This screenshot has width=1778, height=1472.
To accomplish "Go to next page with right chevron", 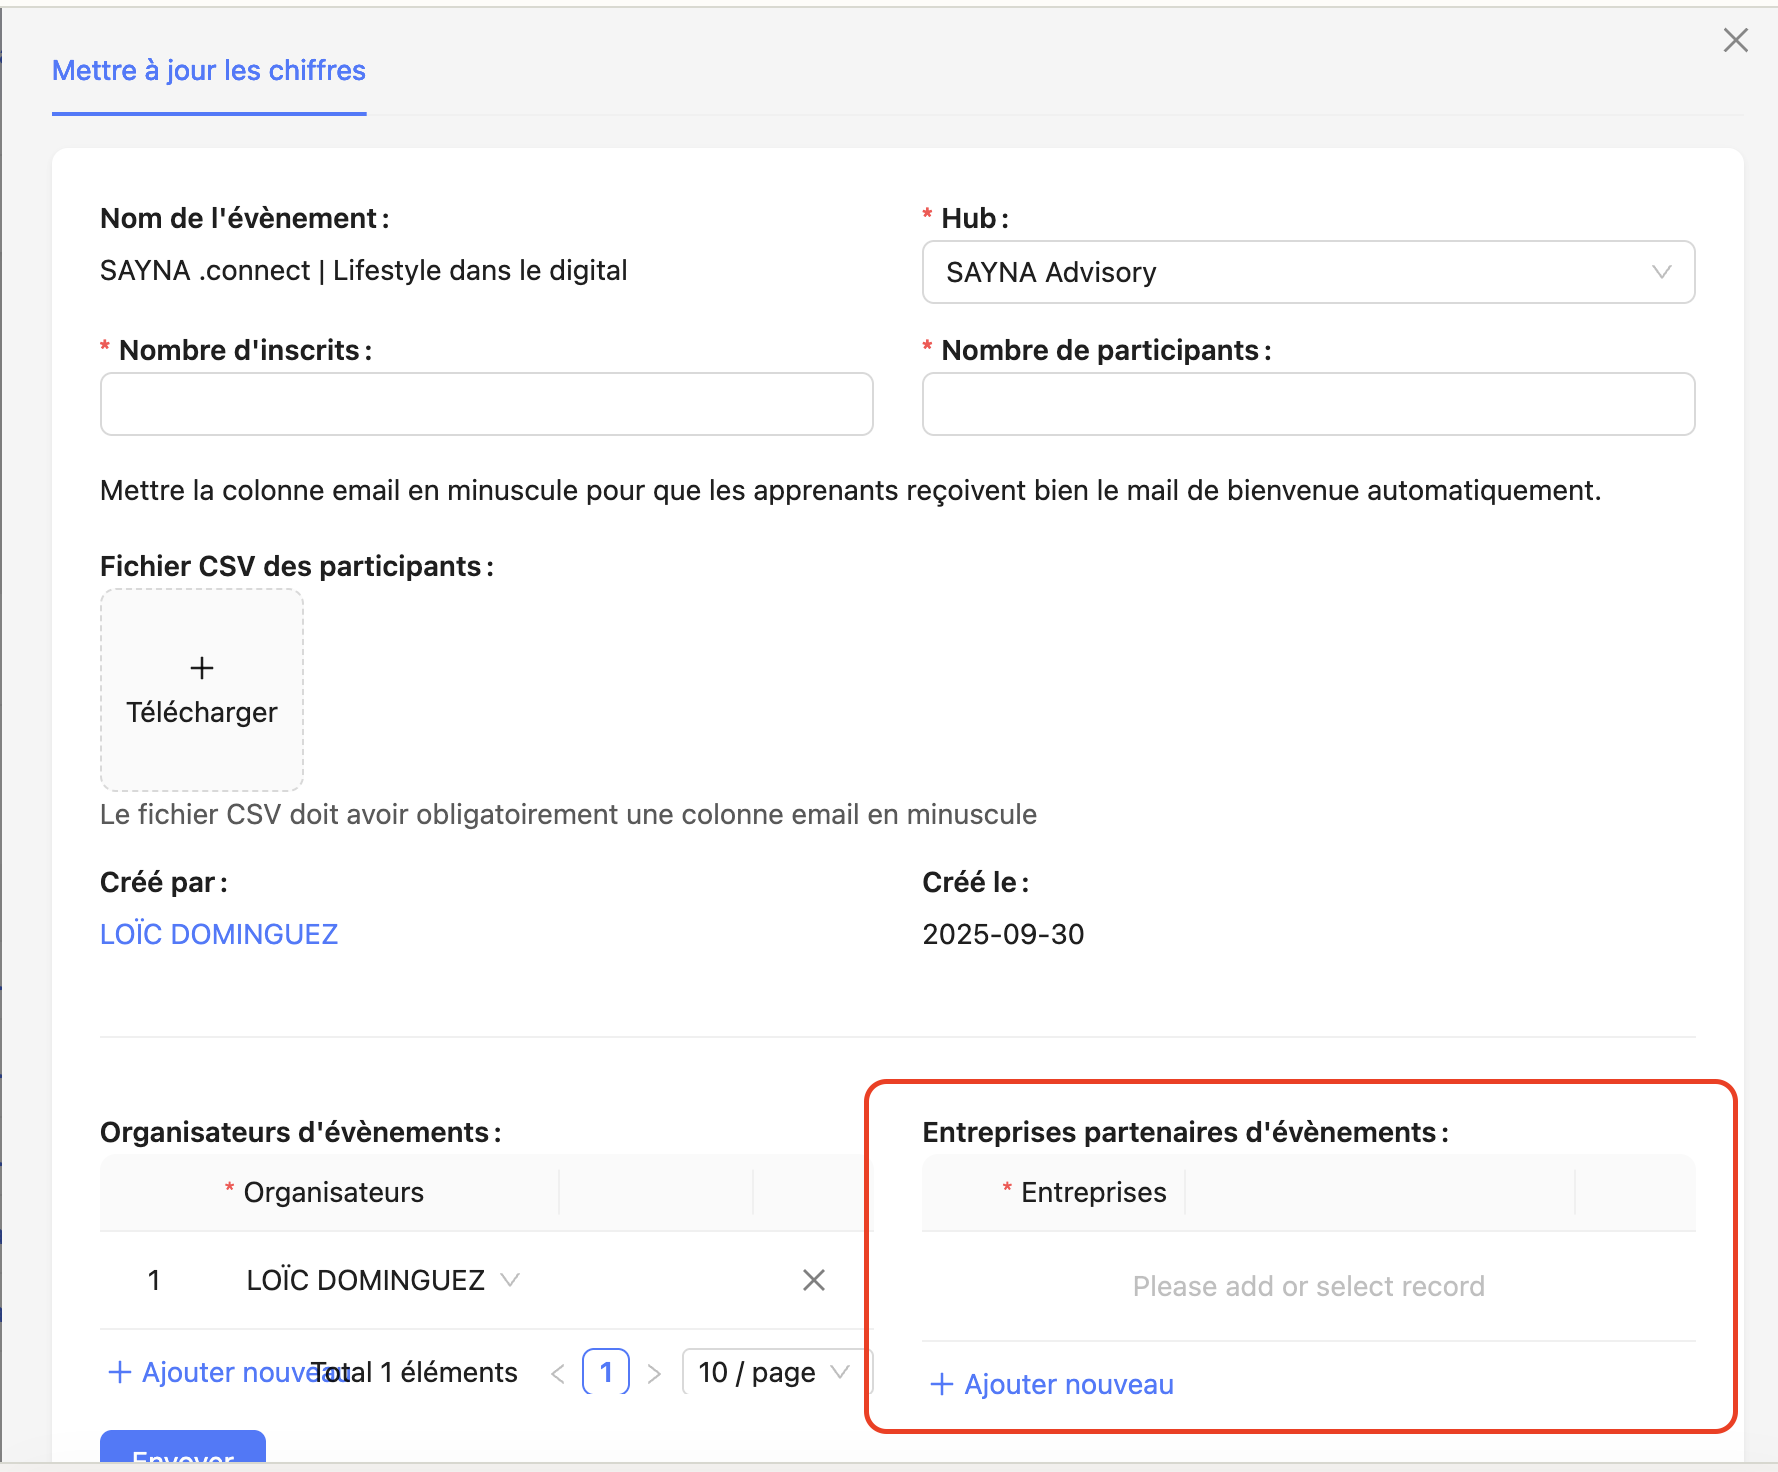I will (x=654, y=1373).
